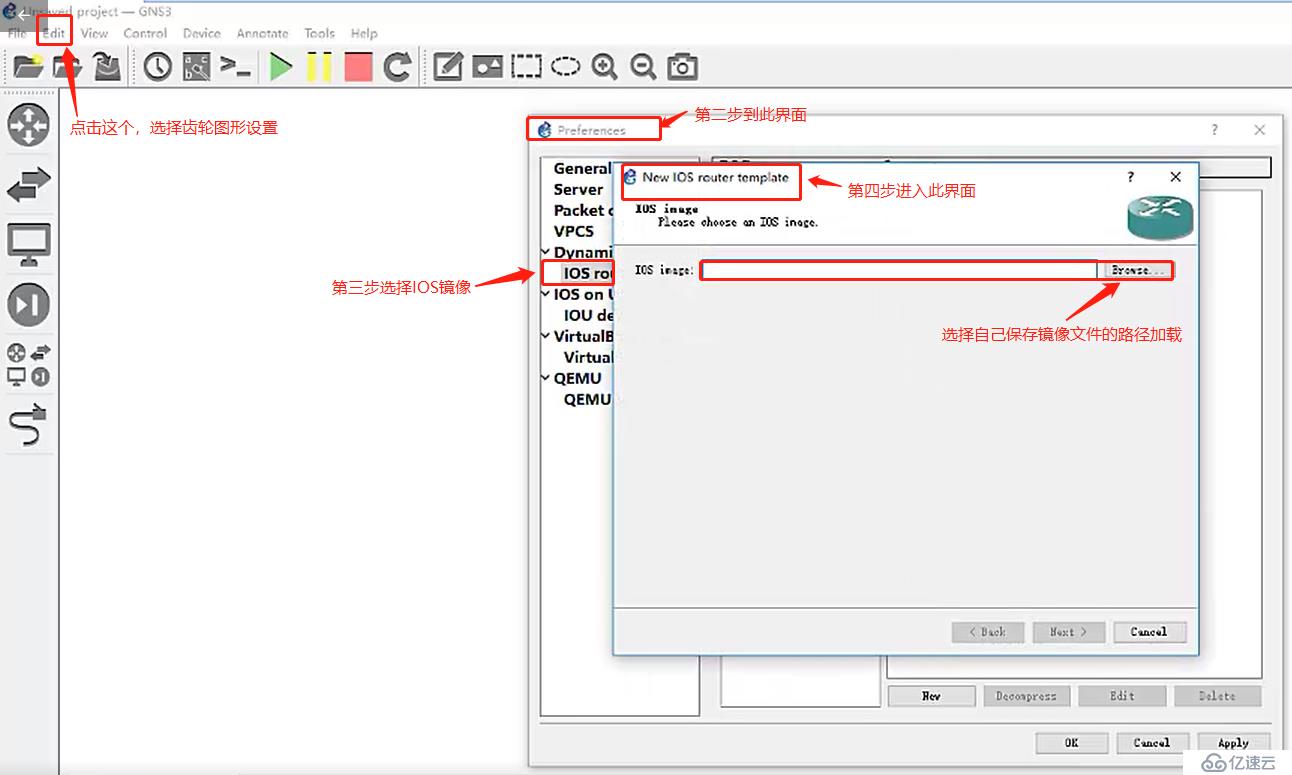
Task: Collapse the VirtualBox tree node
Action: pyautogui.click(x=546, y=336)
